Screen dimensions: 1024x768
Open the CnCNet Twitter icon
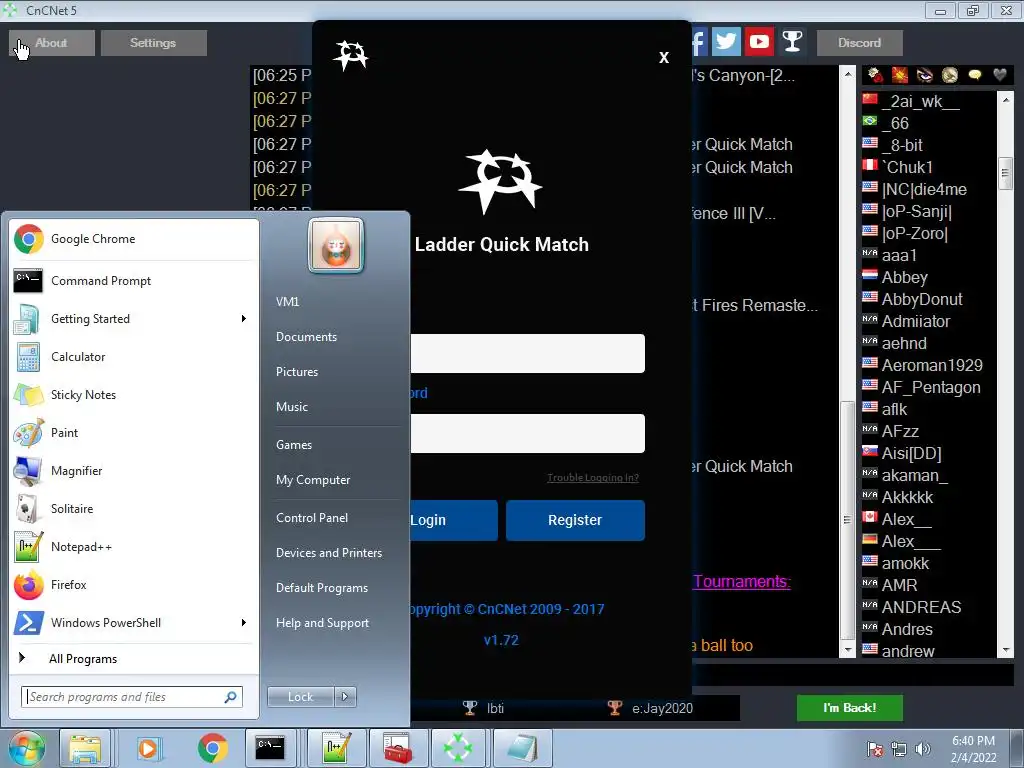[726, 42]
